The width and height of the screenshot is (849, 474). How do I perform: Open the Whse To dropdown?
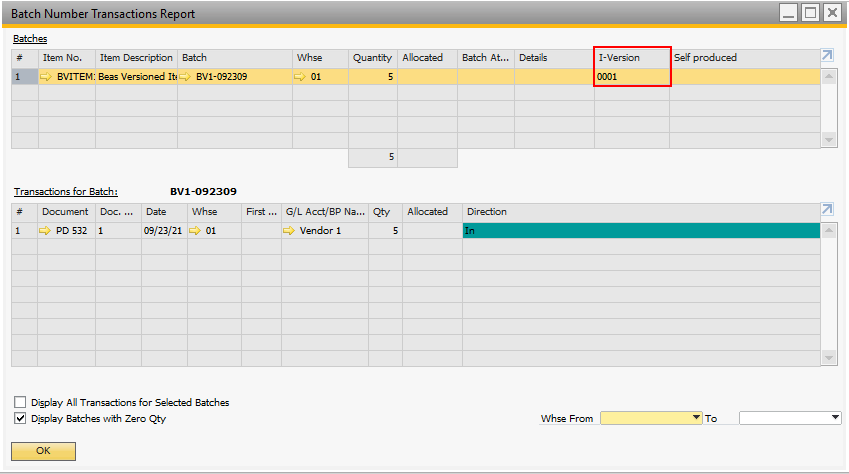tap(835, 418)
